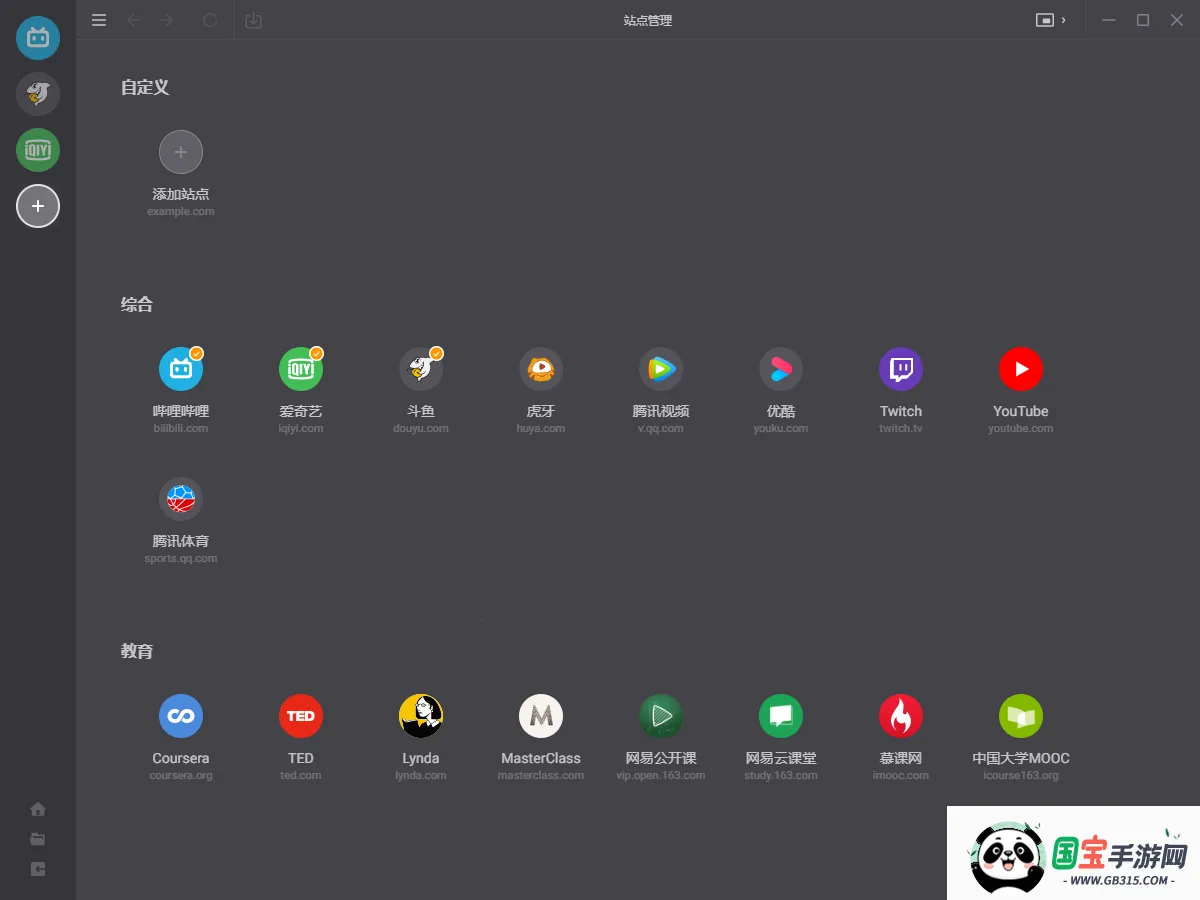
Task: Click the Bilibili shortcut in left sidebar
Action: [x=37, y=38]
